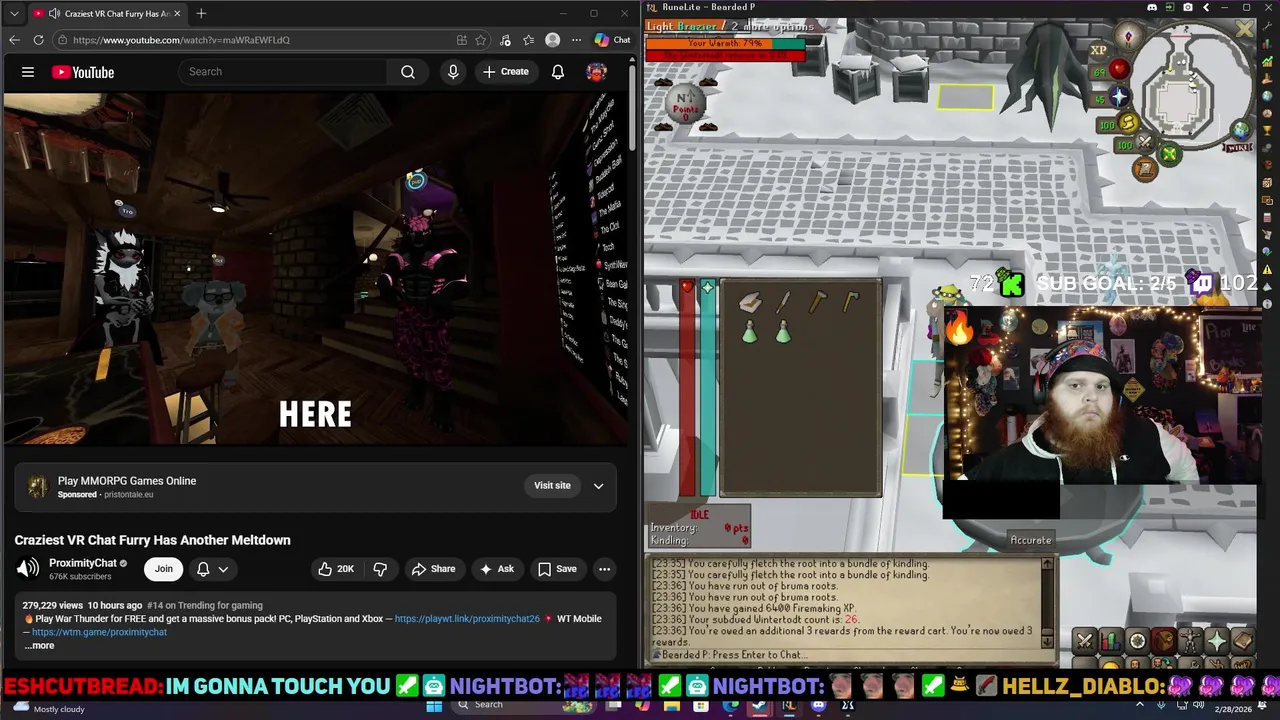Click the hitpoints orb showing 69
The width and height of the screenshot is (1280, 720).
1111,70
